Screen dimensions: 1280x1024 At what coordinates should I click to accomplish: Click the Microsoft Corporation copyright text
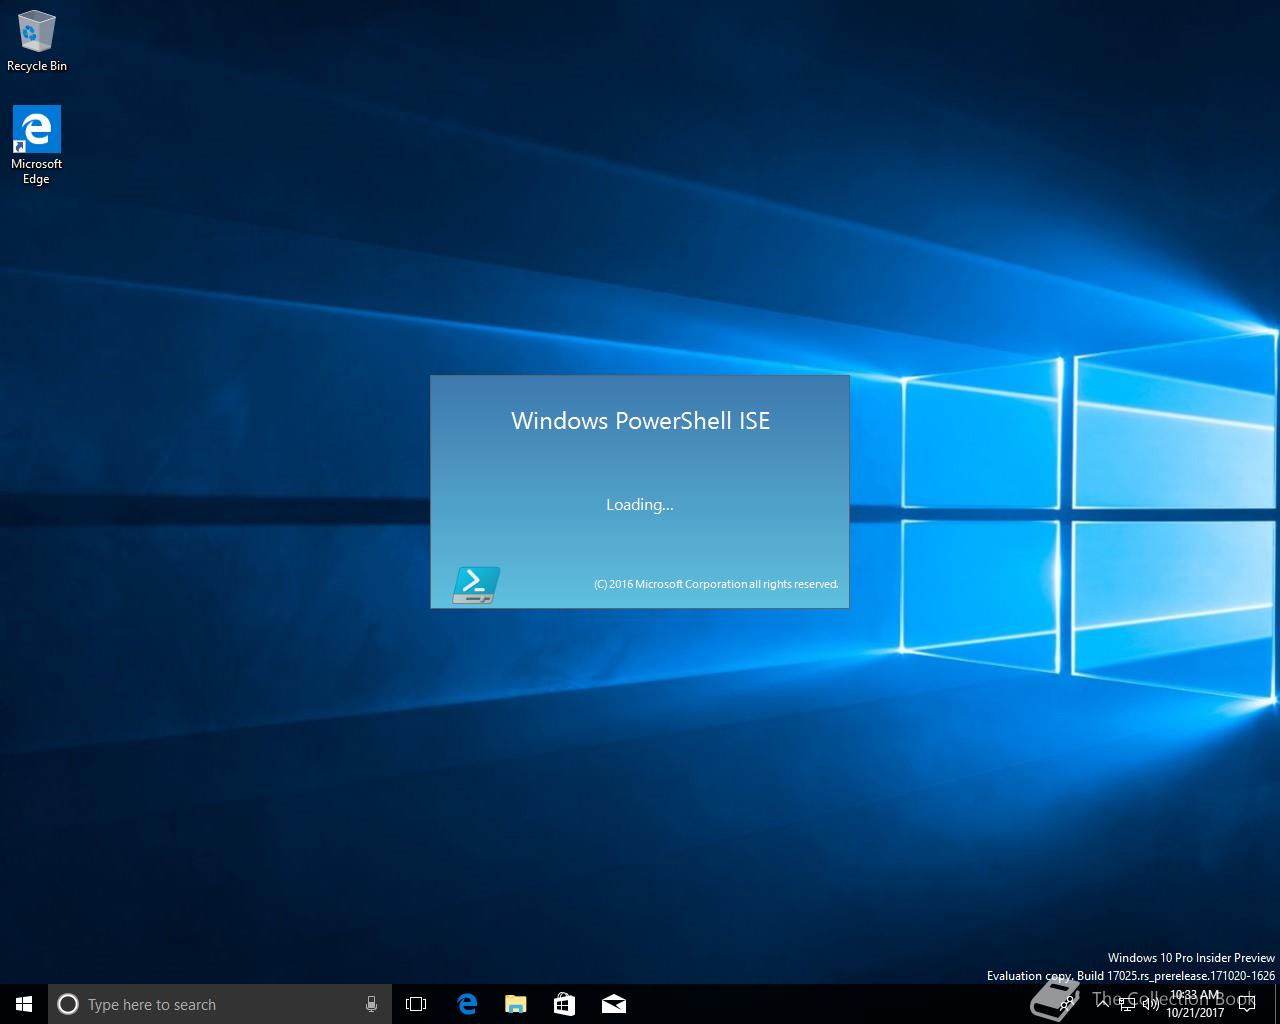tap(716, 584)
